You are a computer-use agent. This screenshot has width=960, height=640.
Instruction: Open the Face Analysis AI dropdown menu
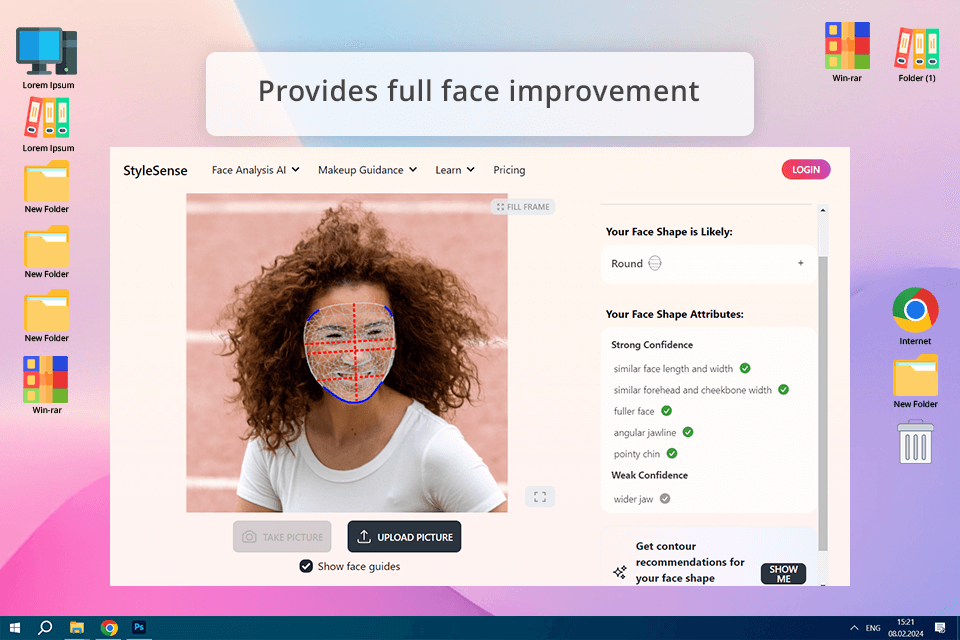tap(255, 170)
